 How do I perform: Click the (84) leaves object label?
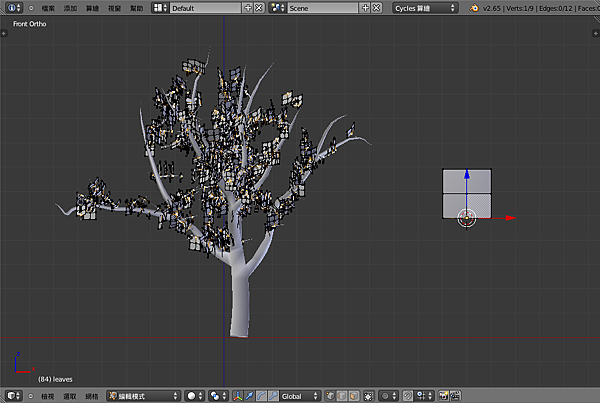(55, 379)
